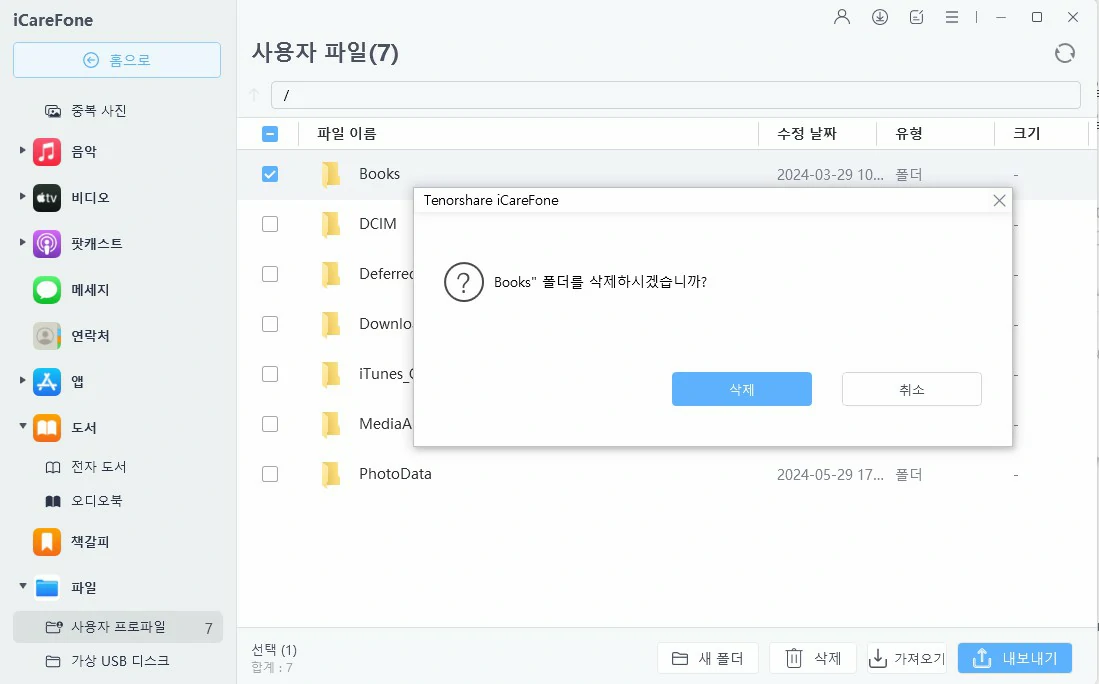Cancel the delete dialog with 취소
Screen dimensions: 1099x684
click(x=911, y=389)
